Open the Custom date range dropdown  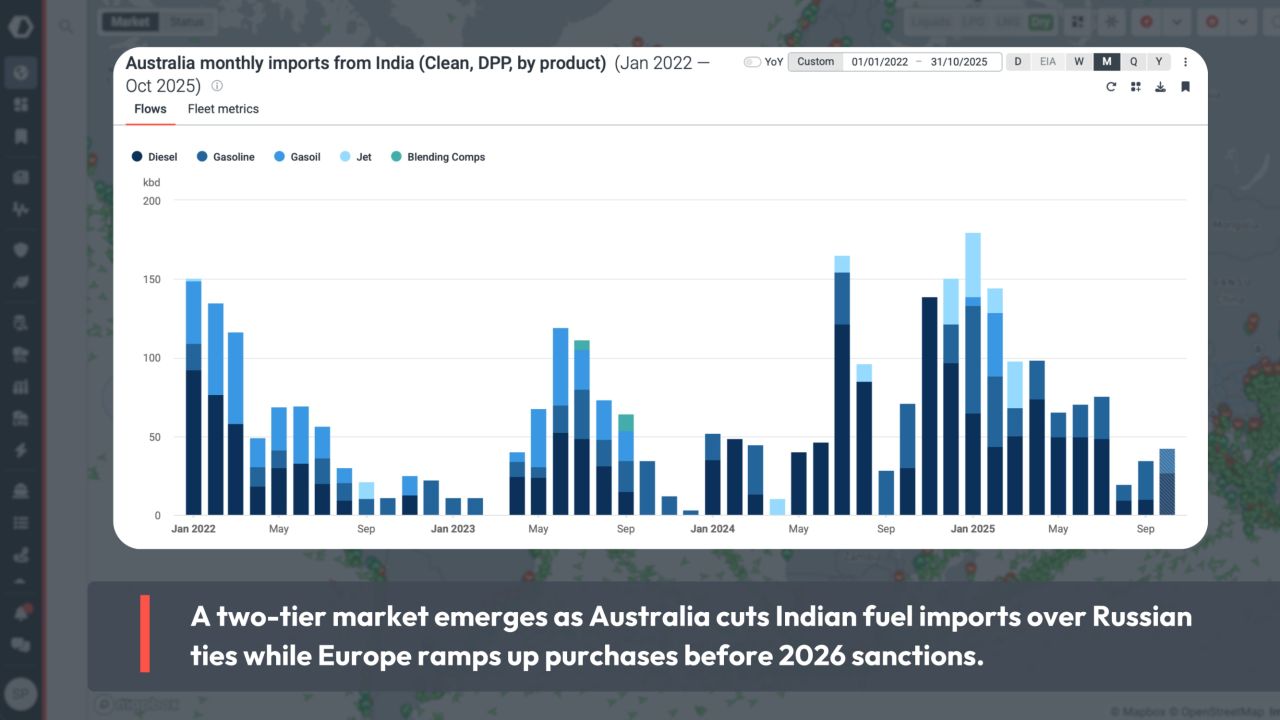(x=815, y=62)
